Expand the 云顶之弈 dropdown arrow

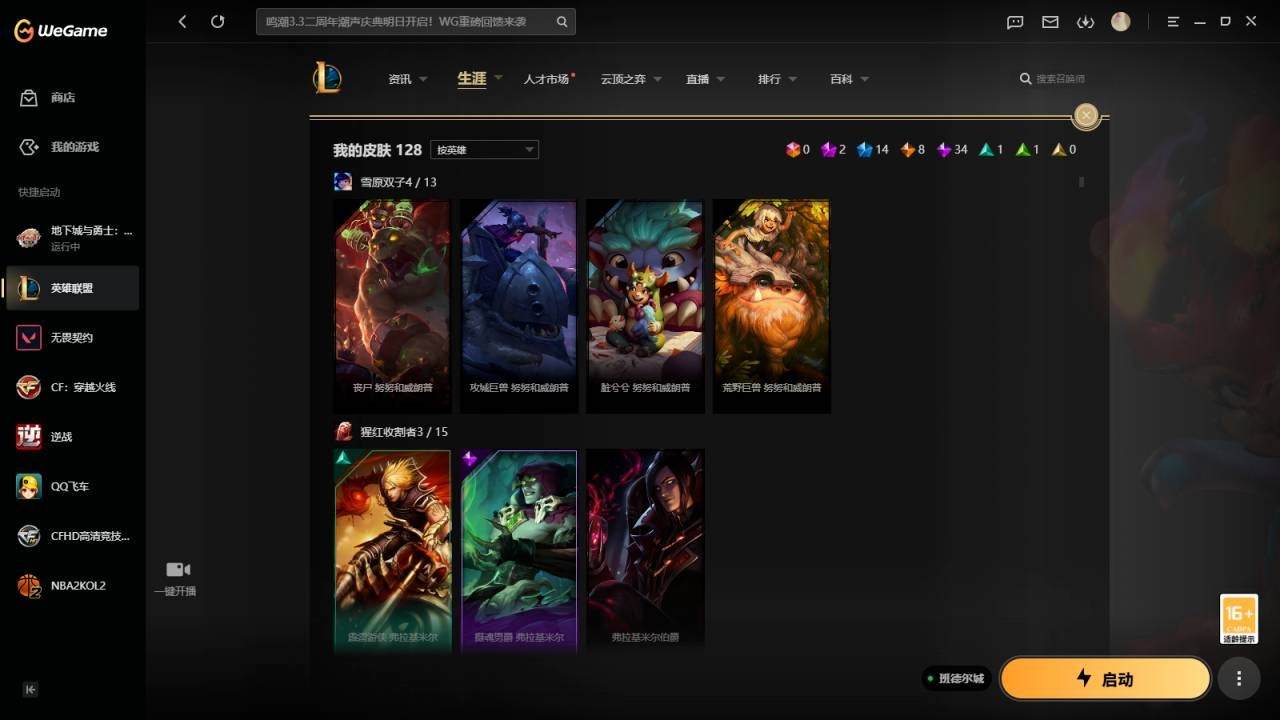click(x=657, y=79)
